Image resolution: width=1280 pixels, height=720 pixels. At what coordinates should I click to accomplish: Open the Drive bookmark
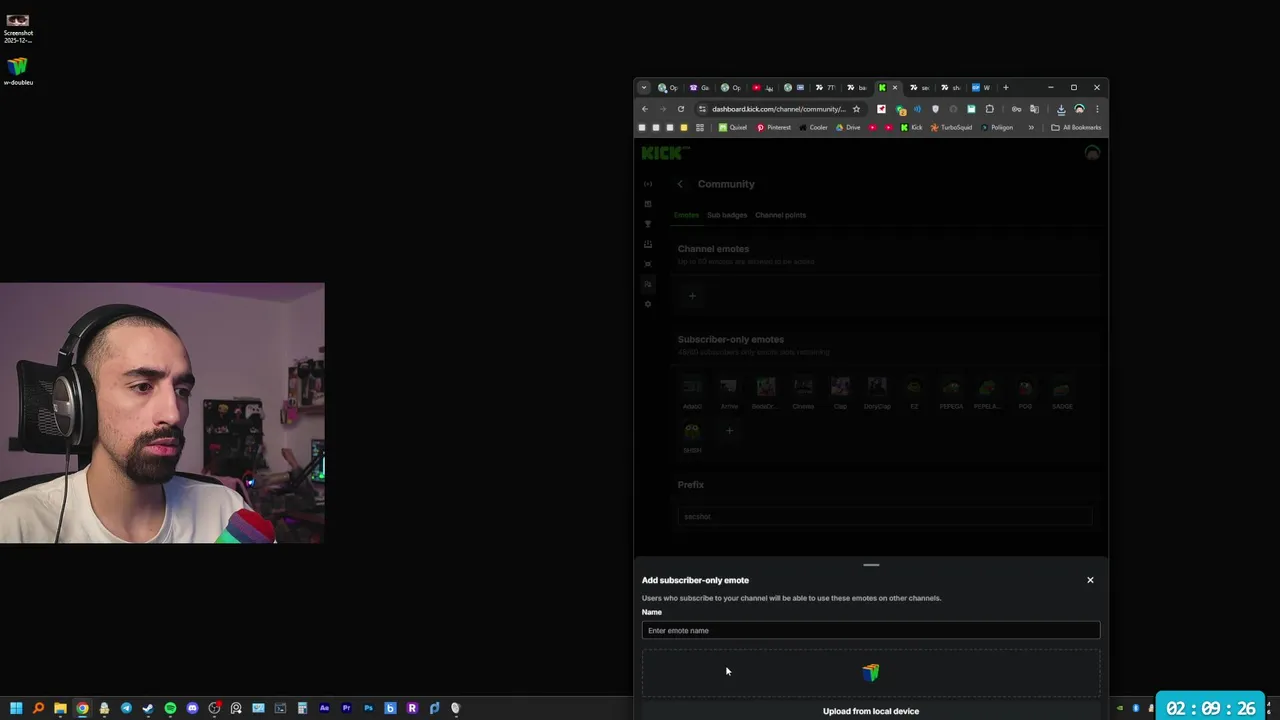pyautogui.click(x=848, y=127)
